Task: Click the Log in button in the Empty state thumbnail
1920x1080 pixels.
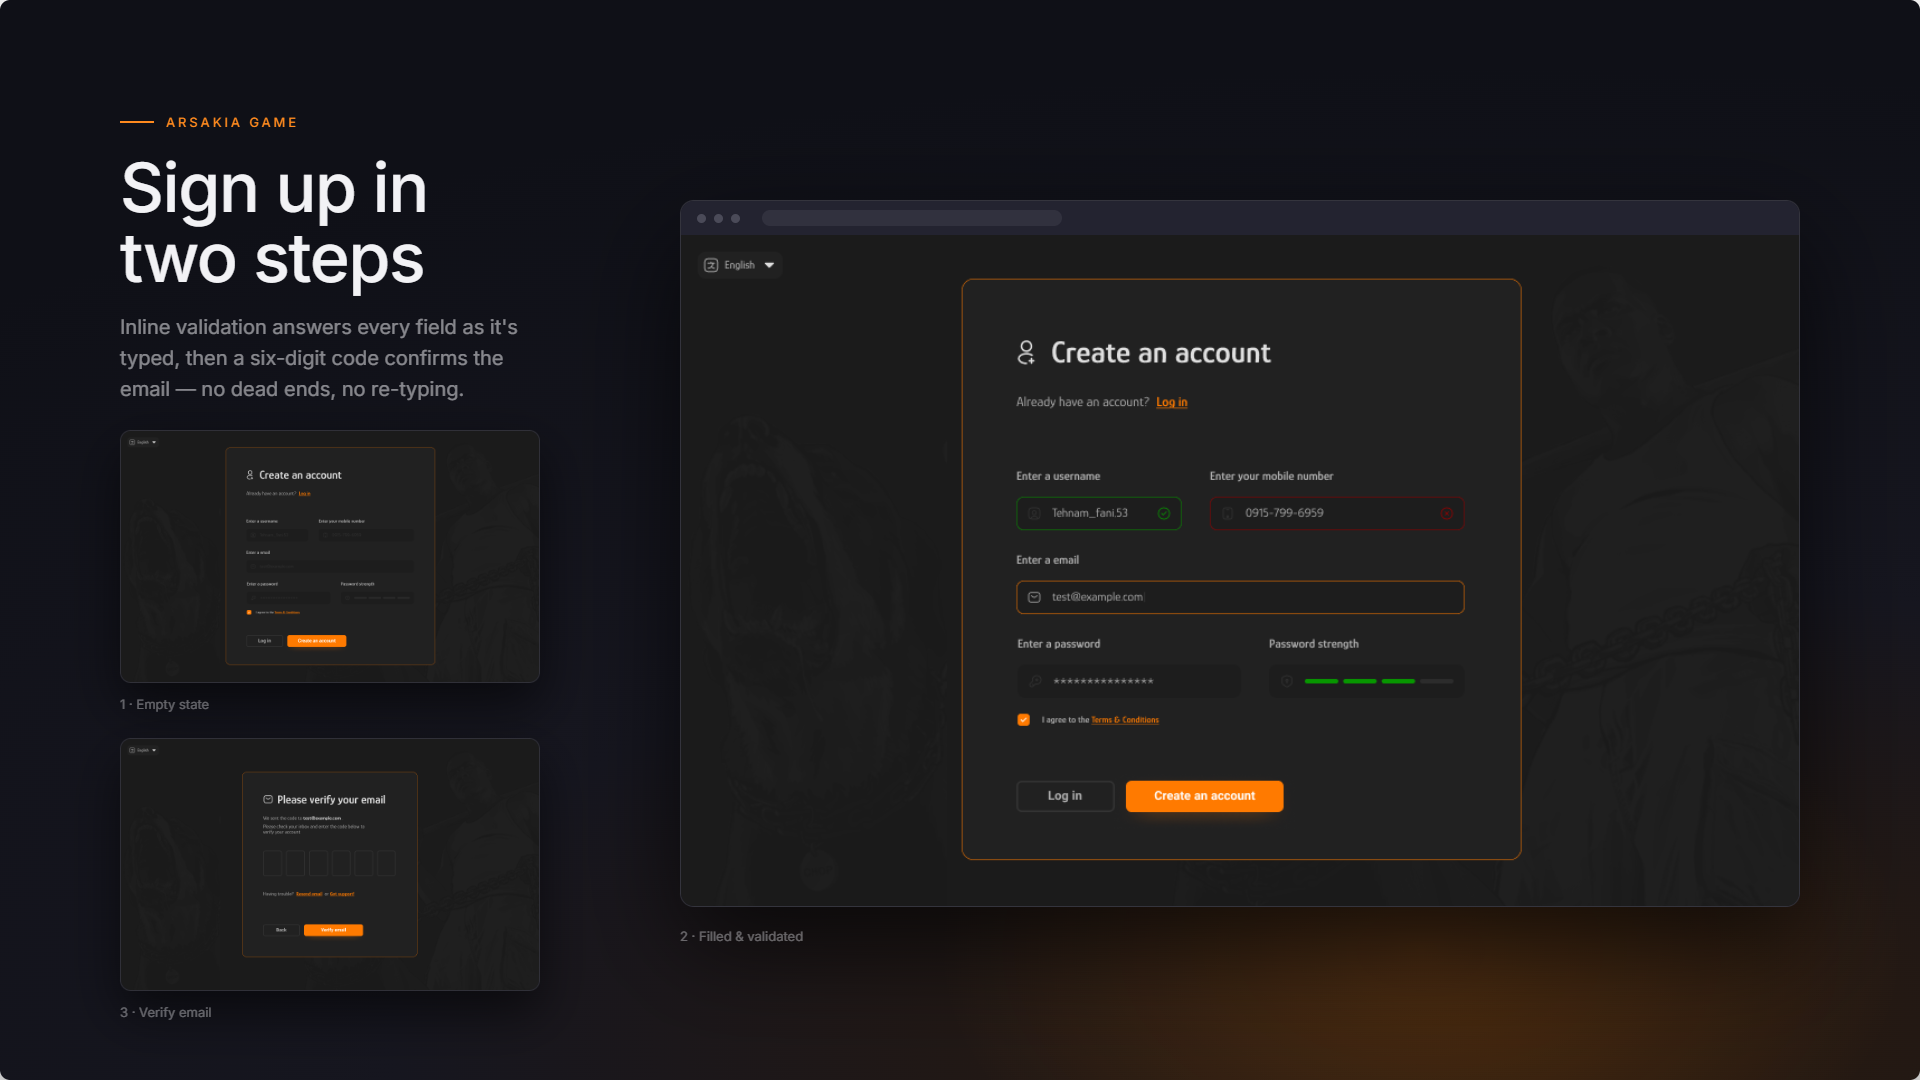Action: tap(264, 641)
